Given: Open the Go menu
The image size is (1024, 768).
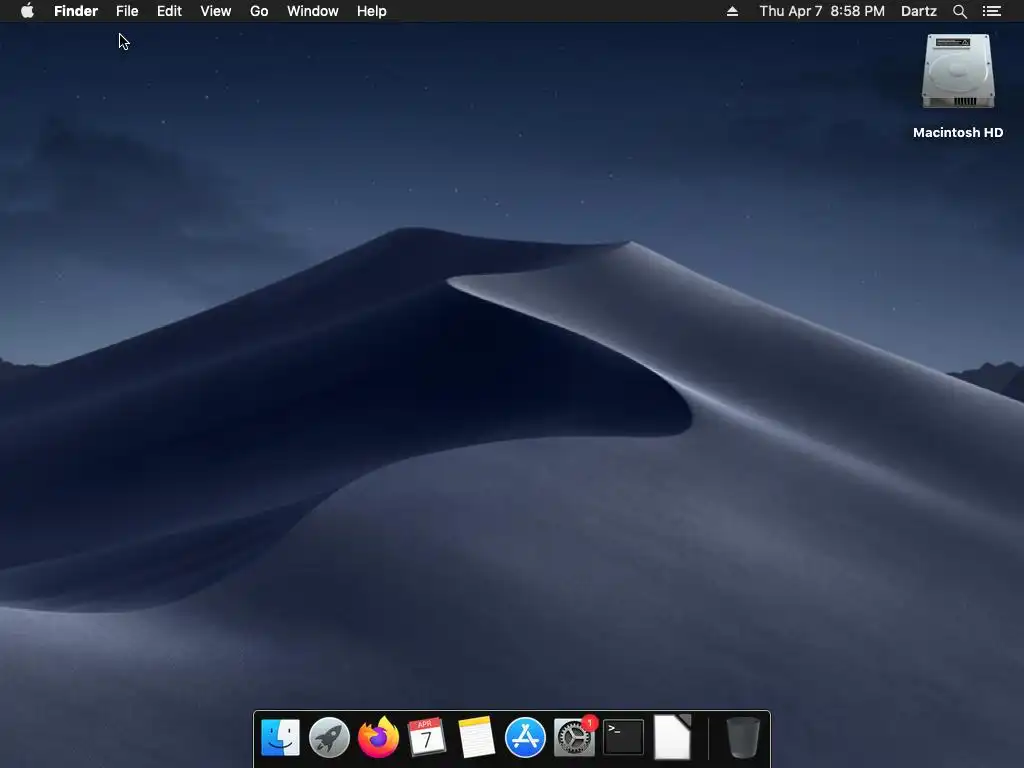Looking at the screenshot, I should [x=259, y=11].
